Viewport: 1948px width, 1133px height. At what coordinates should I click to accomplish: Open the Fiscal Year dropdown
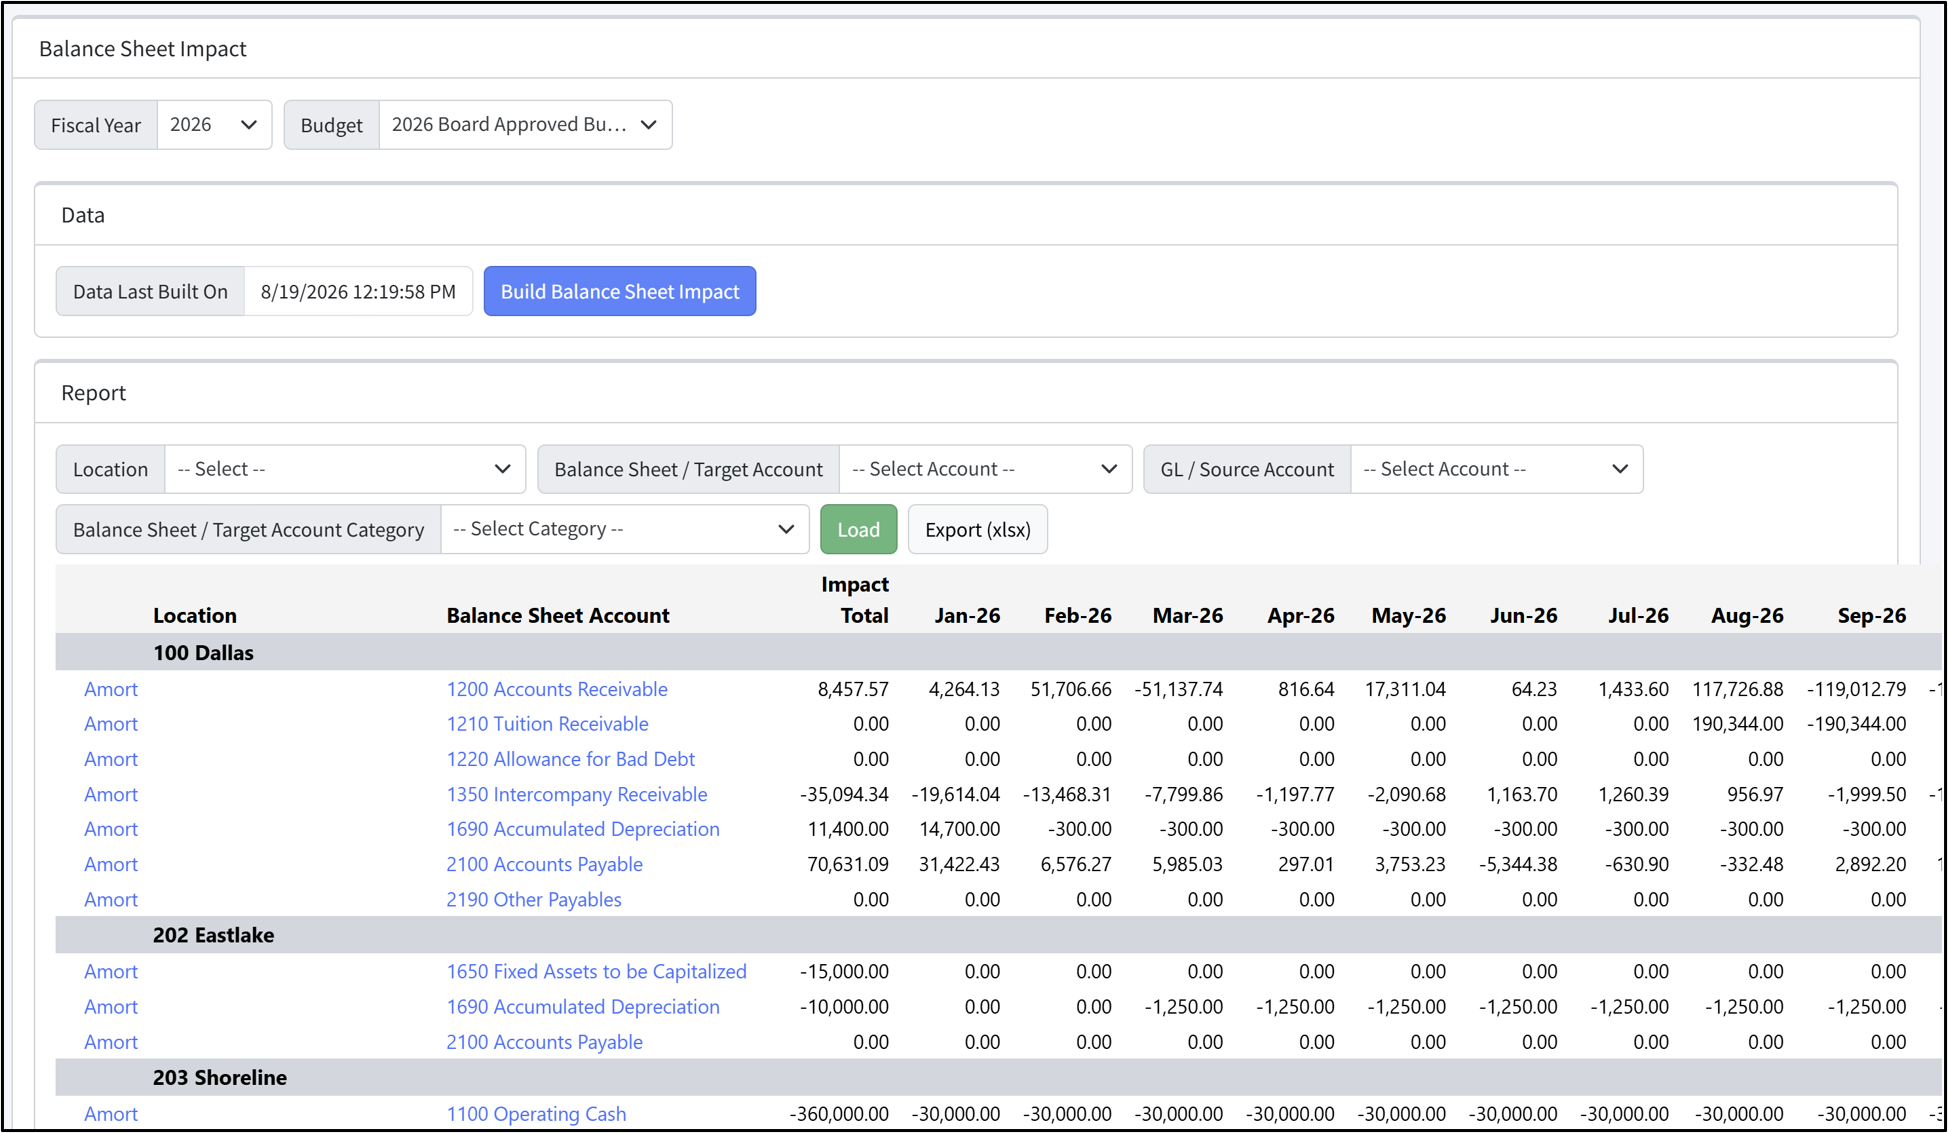tap(214, 125)
